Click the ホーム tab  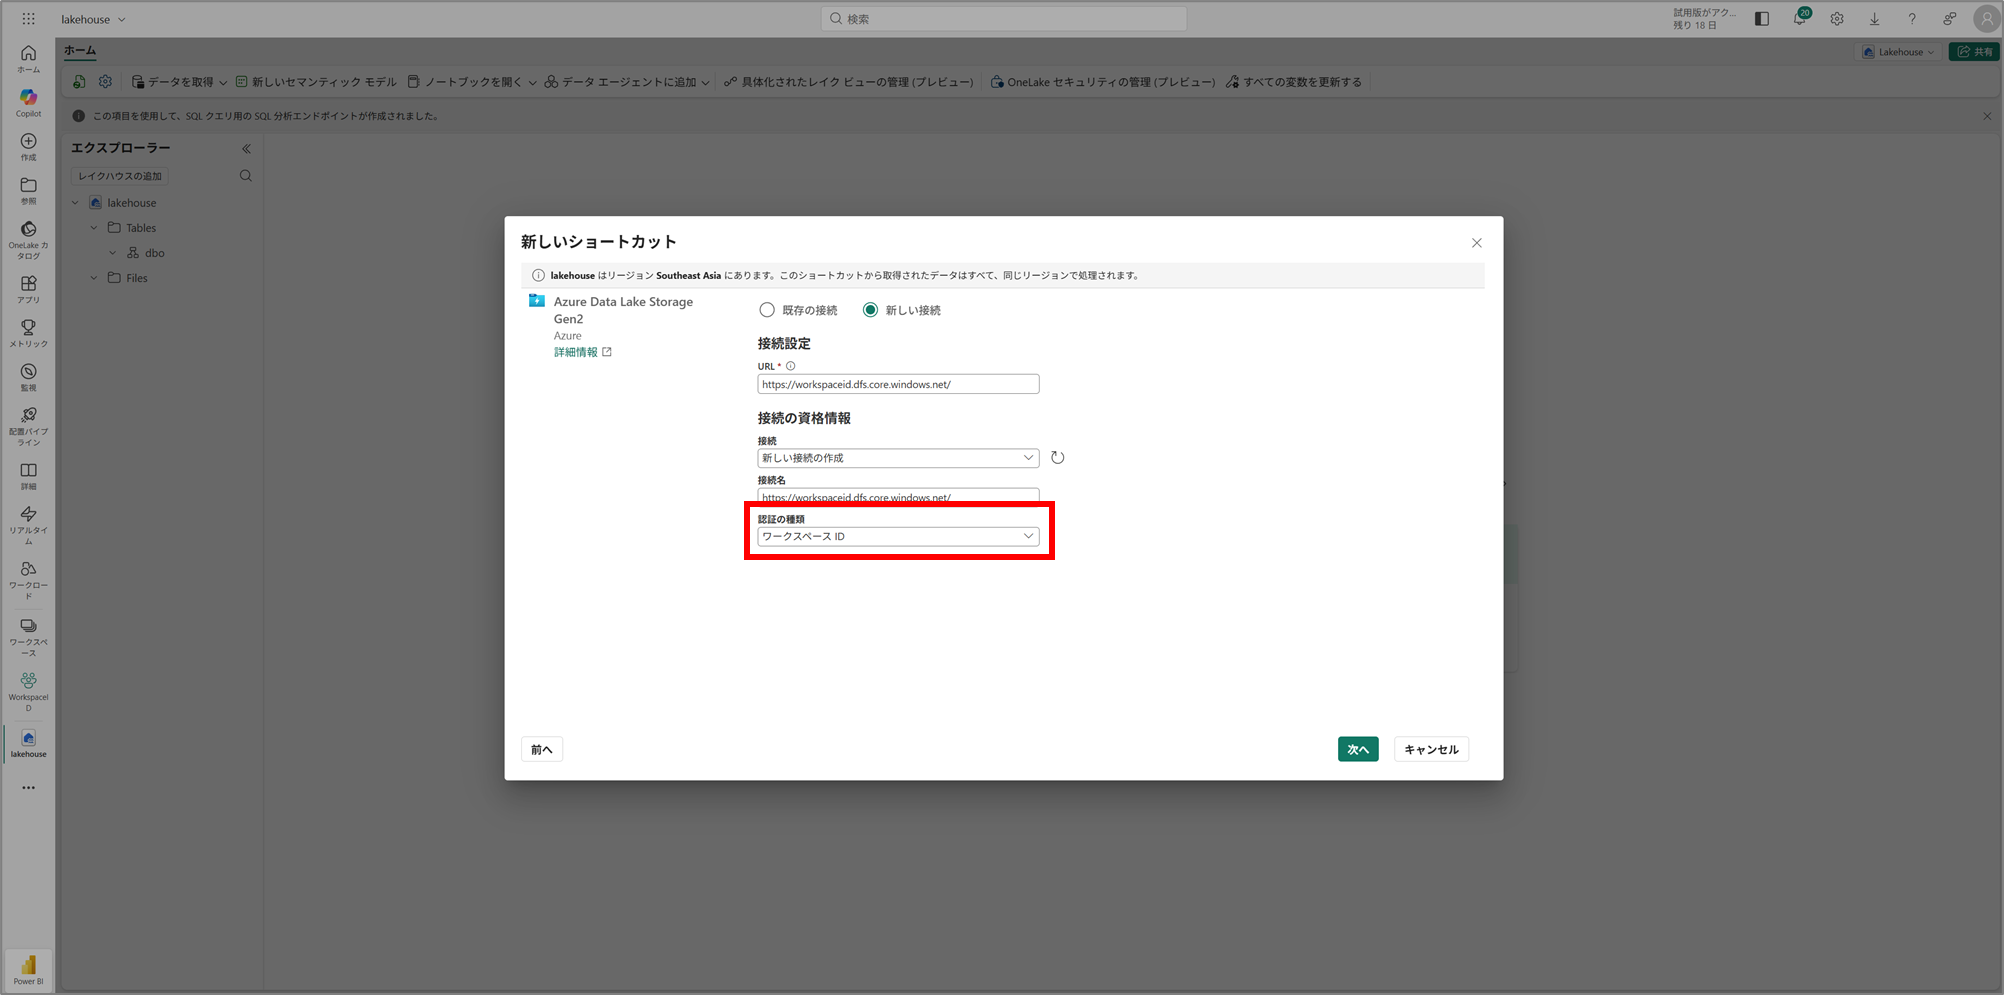(x=80, y=50)
